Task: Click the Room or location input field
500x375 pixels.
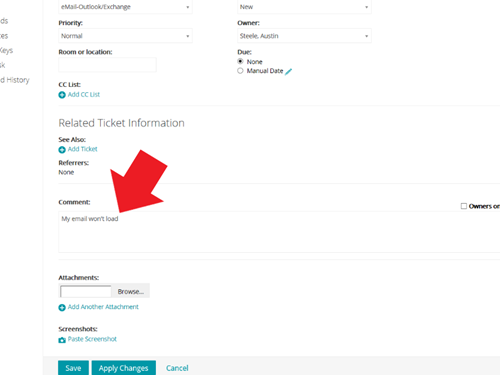Action: pyautogui.click(x=107, y=65)
